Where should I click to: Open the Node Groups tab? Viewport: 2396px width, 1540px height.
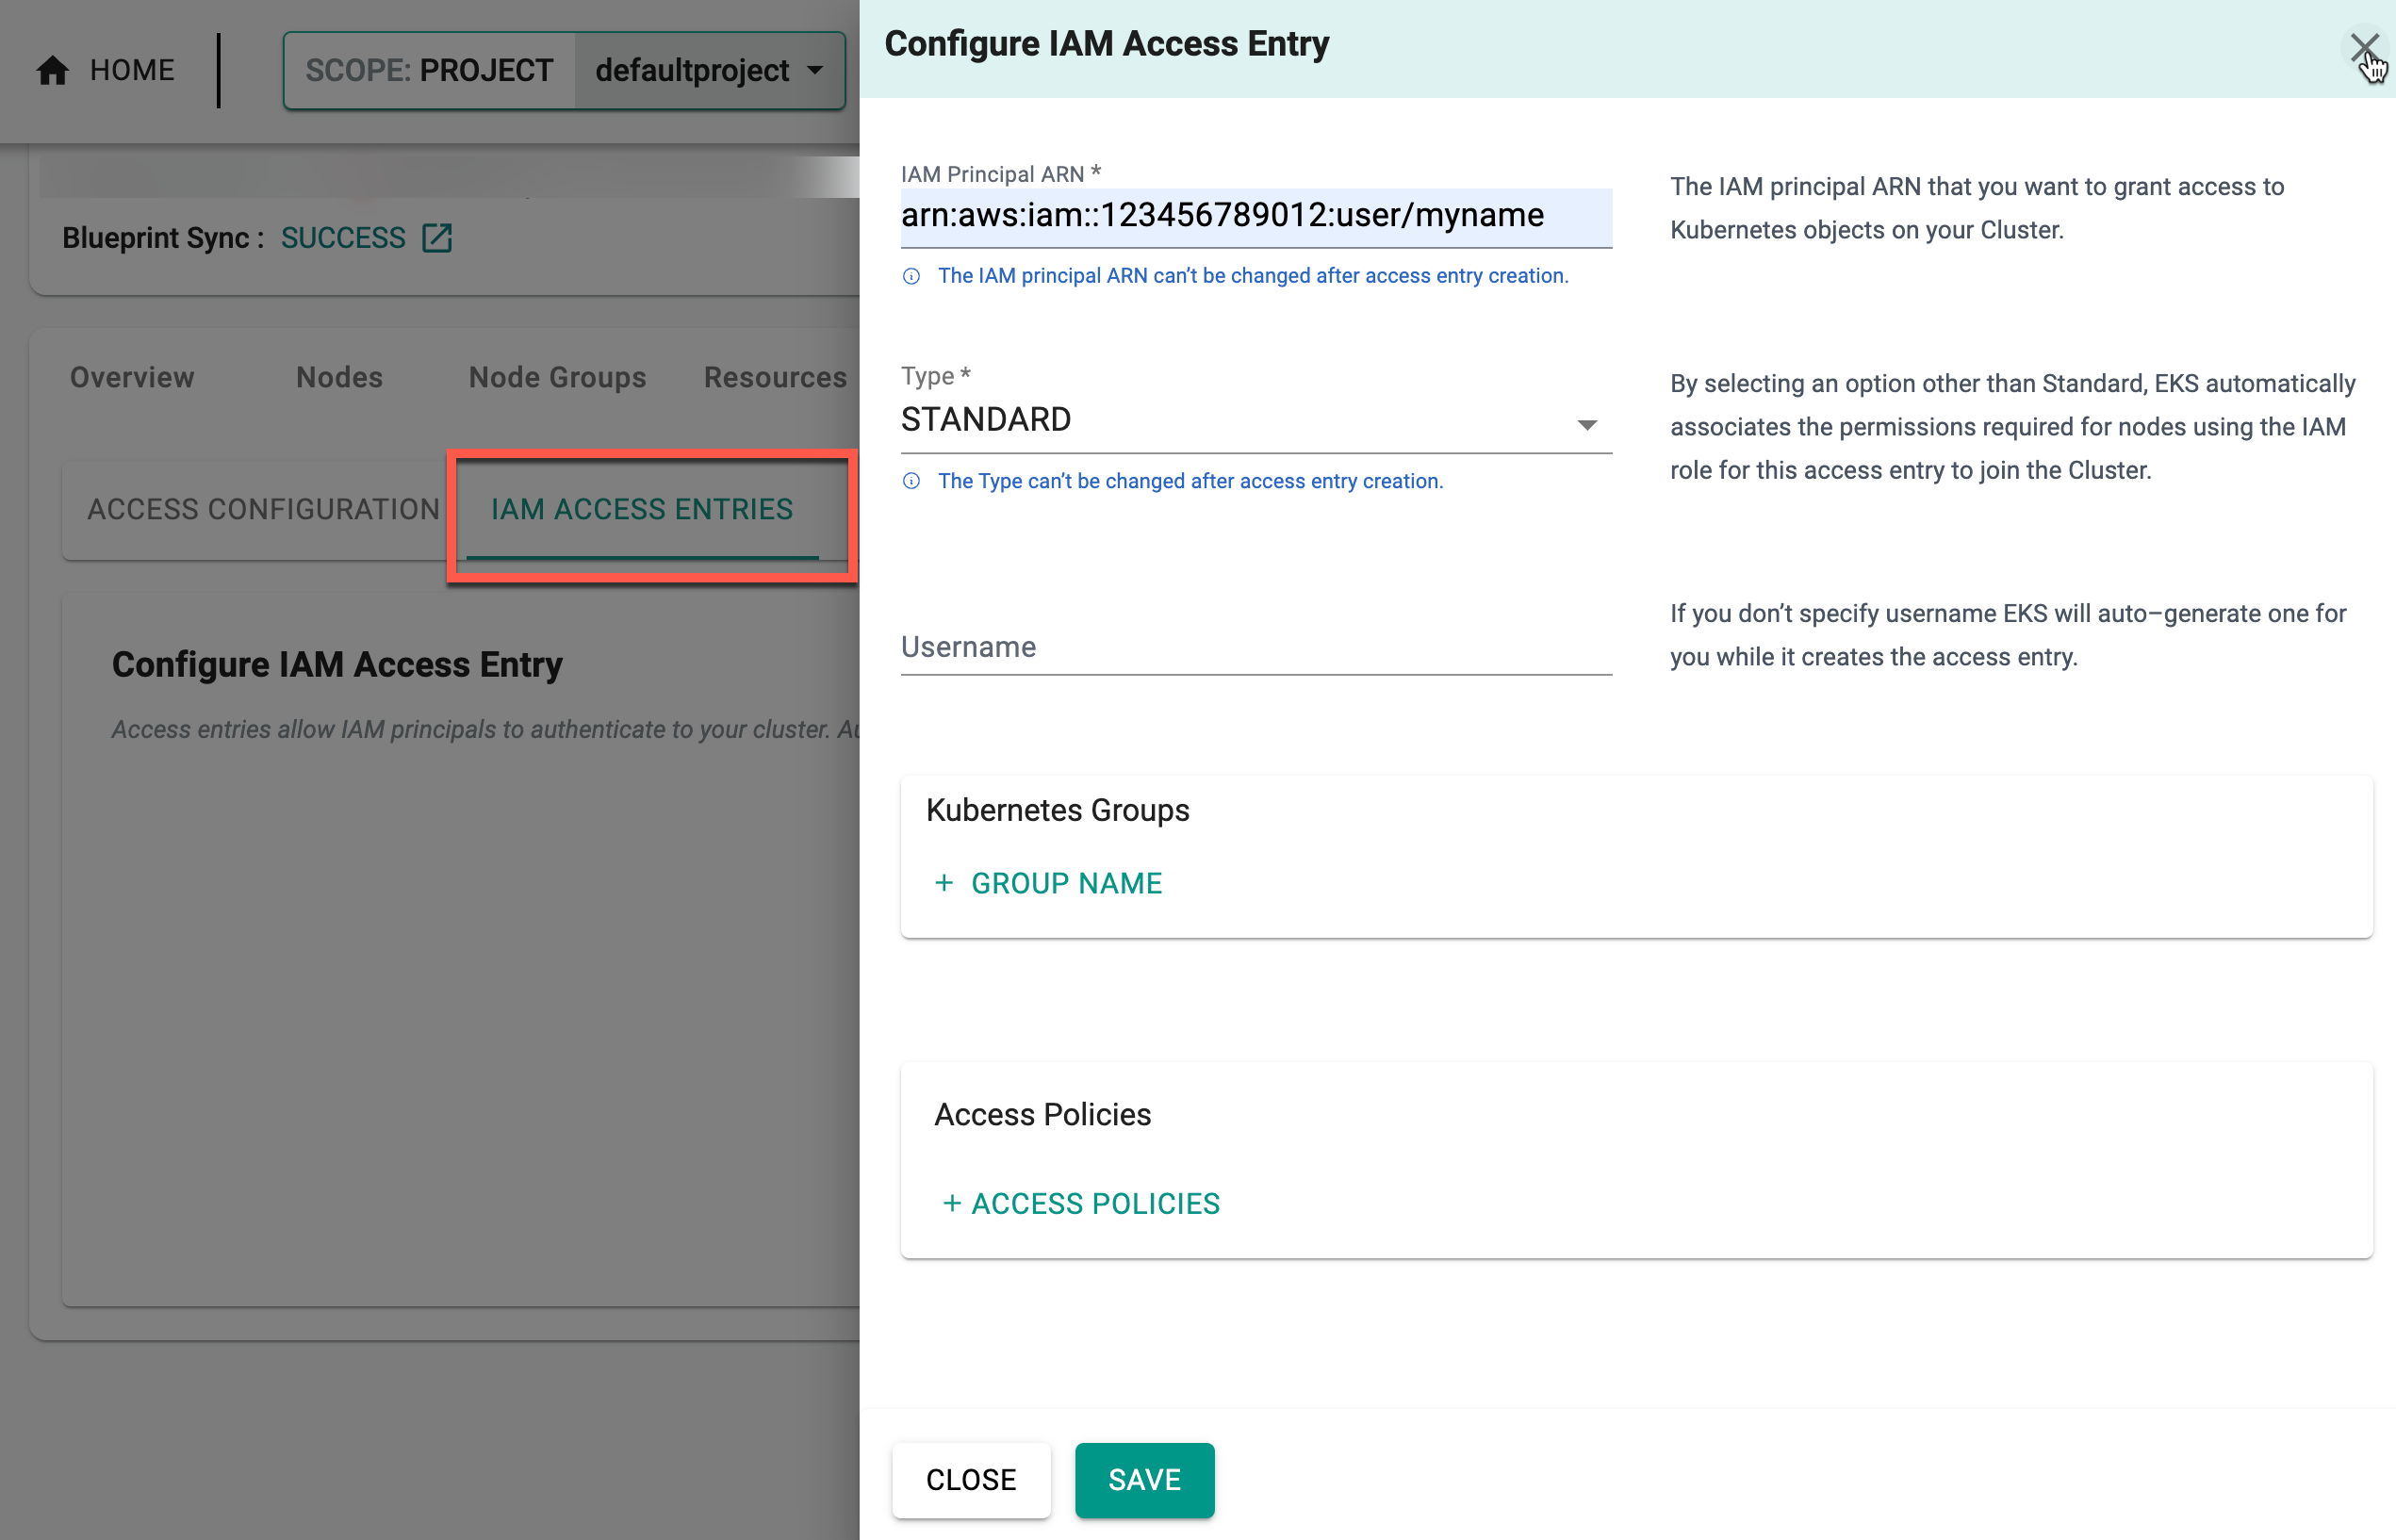(557, 377)
